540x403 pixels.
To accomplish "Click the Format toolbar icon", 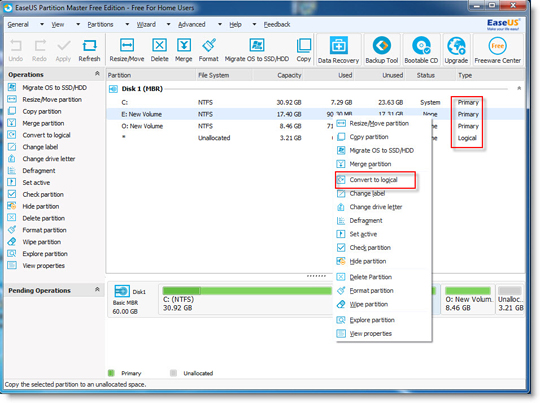I will pos(208,50).
